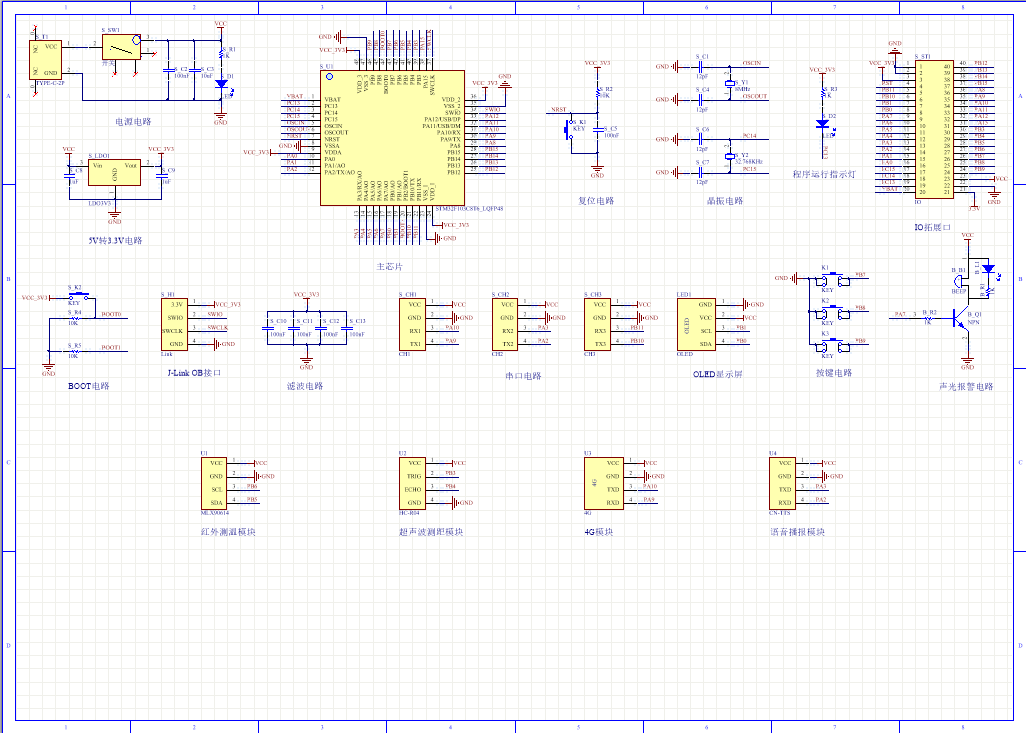The width and height of the screenshot is (1026, 733).
Task: Select the U4 CN-TTS voice module block
Action: tap(783, 483)
